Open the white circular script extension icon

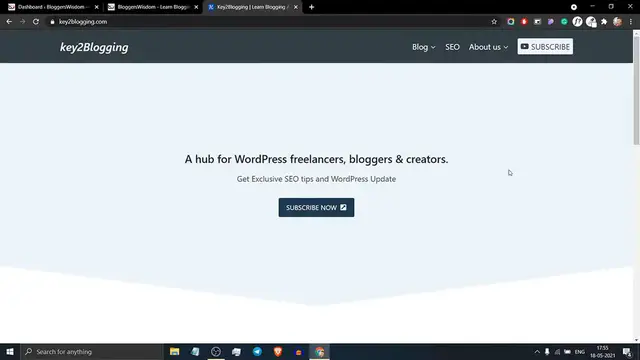point(577,22)
